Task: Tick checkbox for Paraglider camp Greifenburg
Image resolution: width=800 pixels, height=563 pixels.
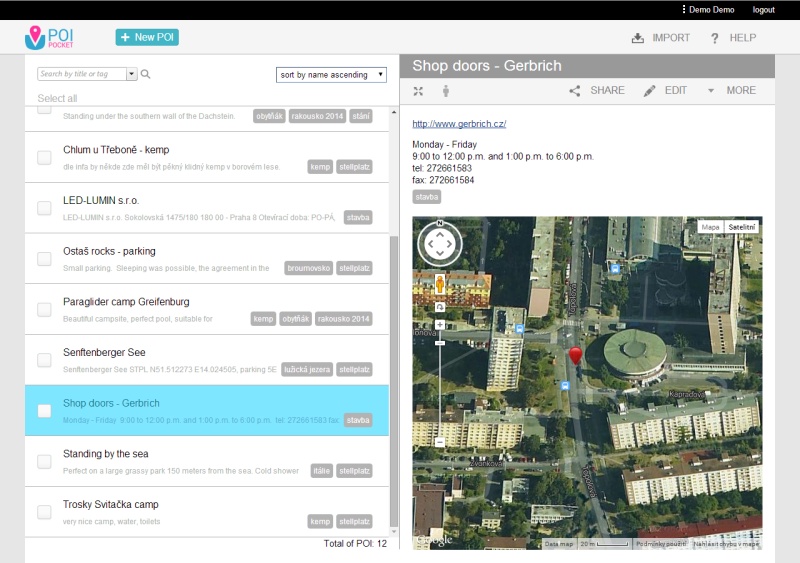Action: [44, 309]
